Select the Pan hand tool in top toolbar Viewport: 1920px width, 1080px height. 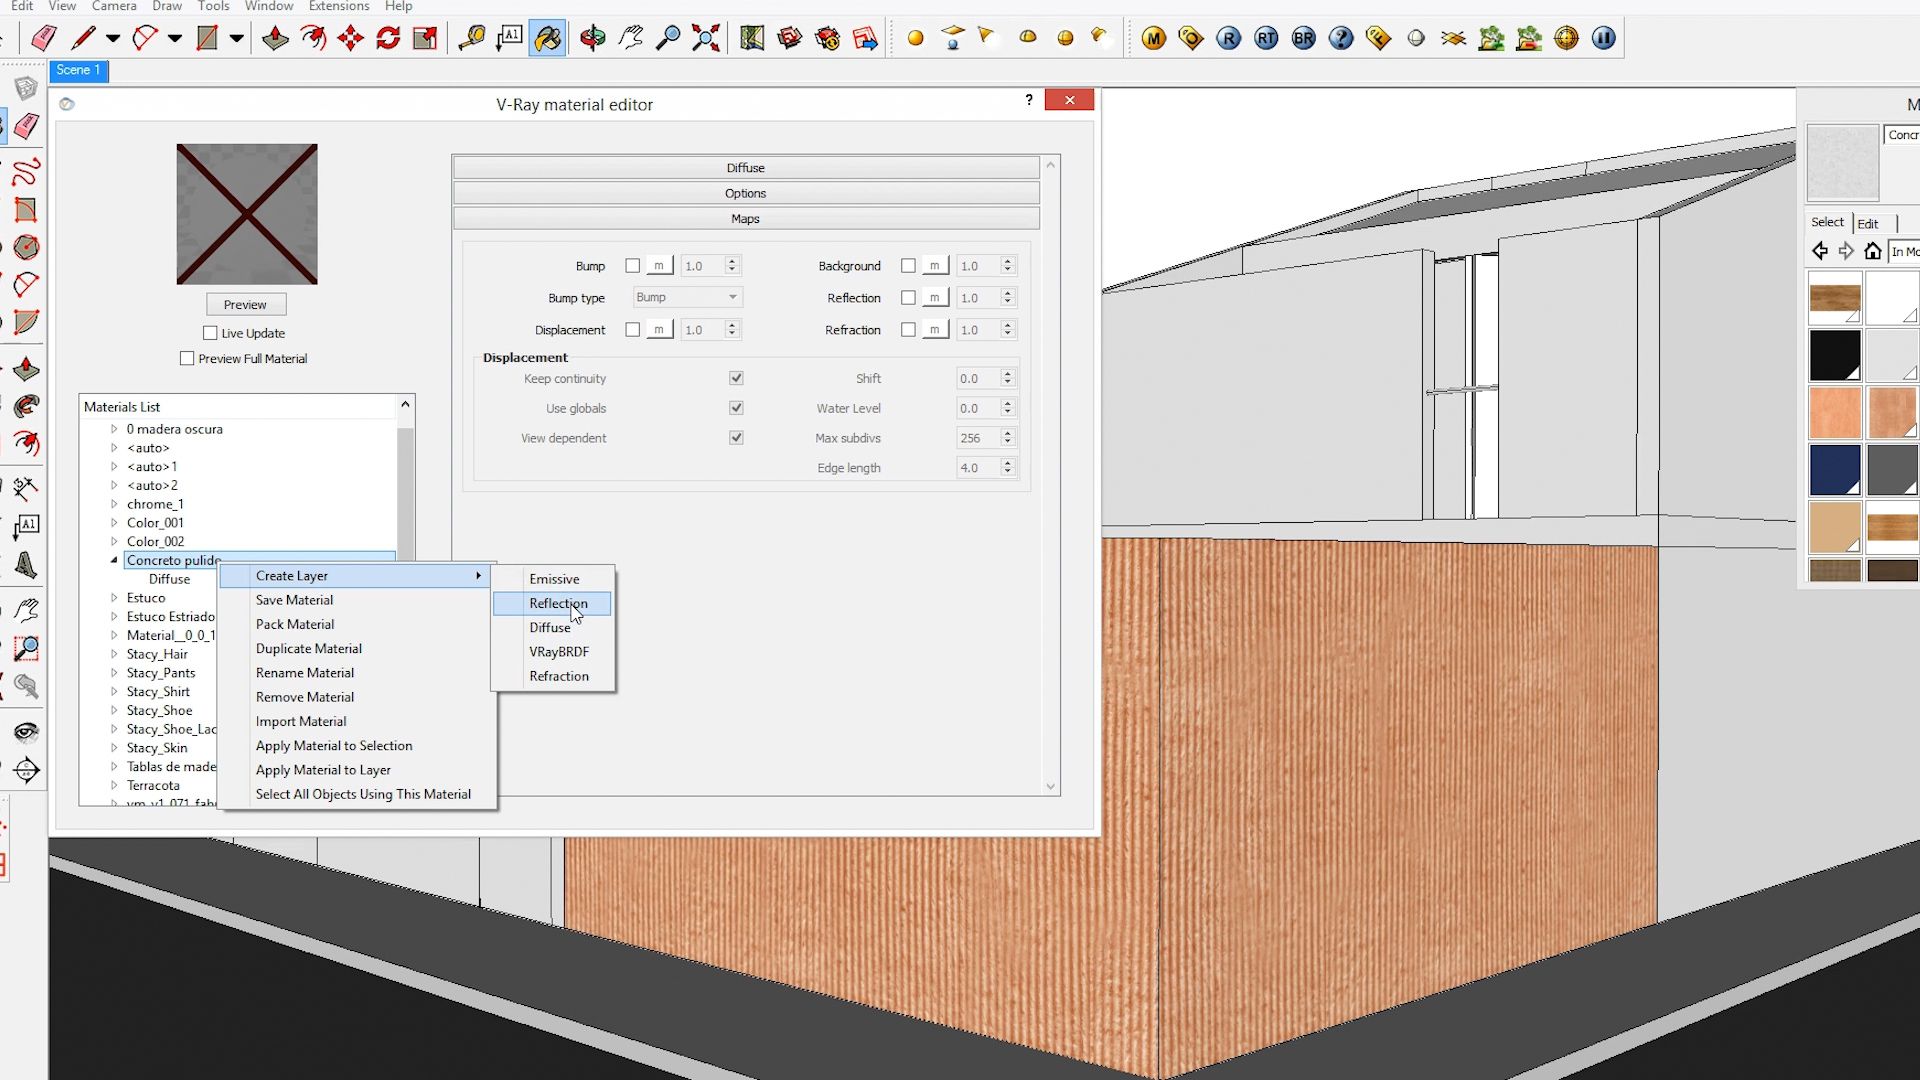[631, 38]
